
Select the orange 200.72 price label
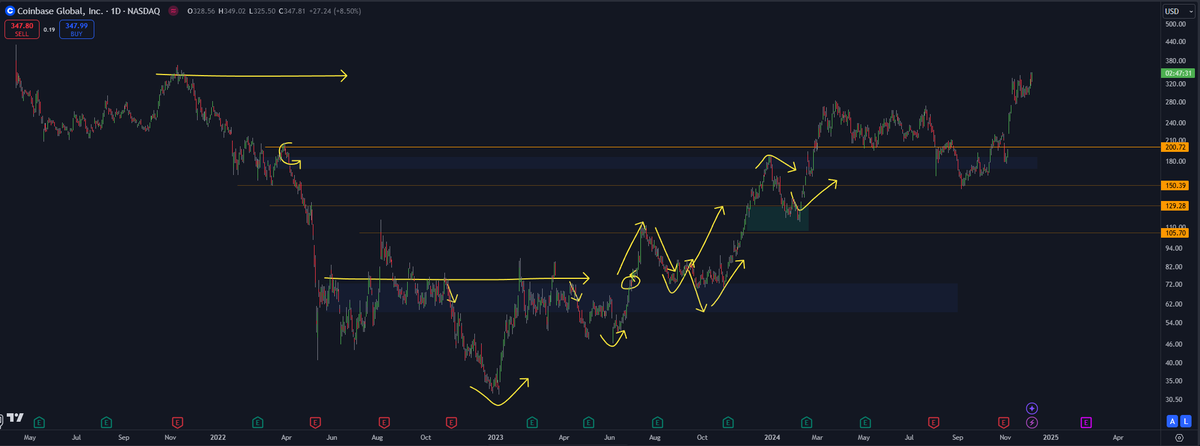coord(1175,147)
